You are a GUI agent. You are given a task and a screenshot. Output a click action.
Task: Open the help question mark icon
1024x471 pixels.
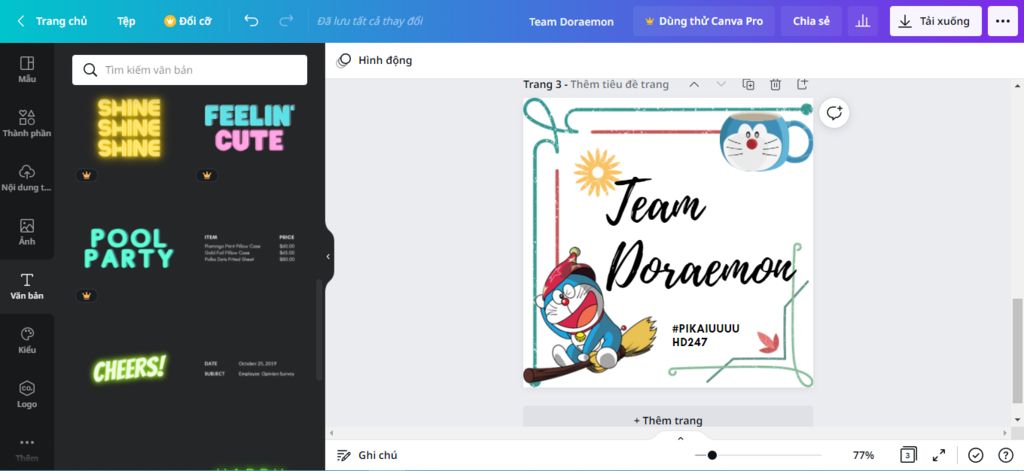pos(1006,455)
